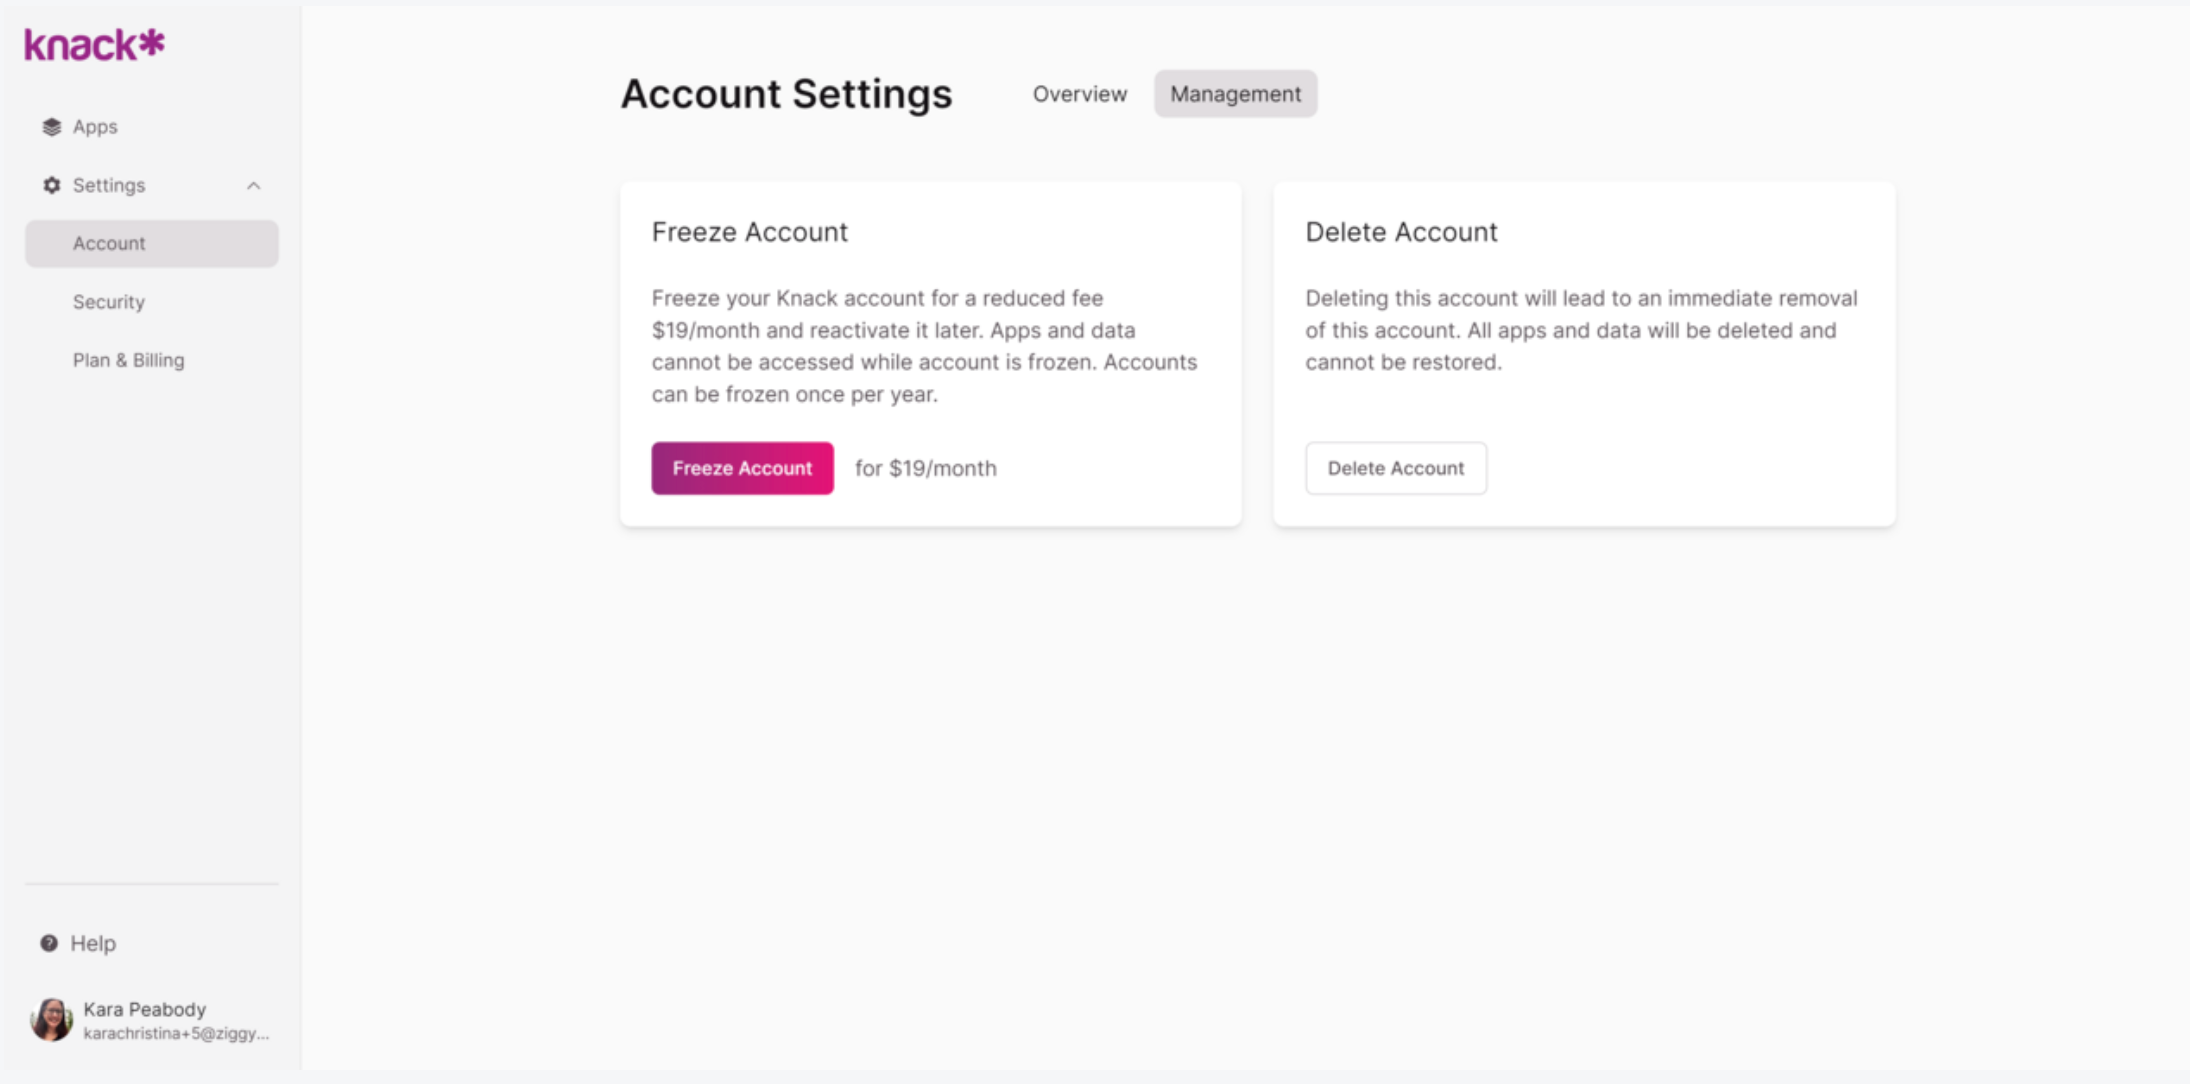The height and width of the screenshot is (1084, 2190).
Task: Click the Delete Account button
Action: tap(1396, 468)
